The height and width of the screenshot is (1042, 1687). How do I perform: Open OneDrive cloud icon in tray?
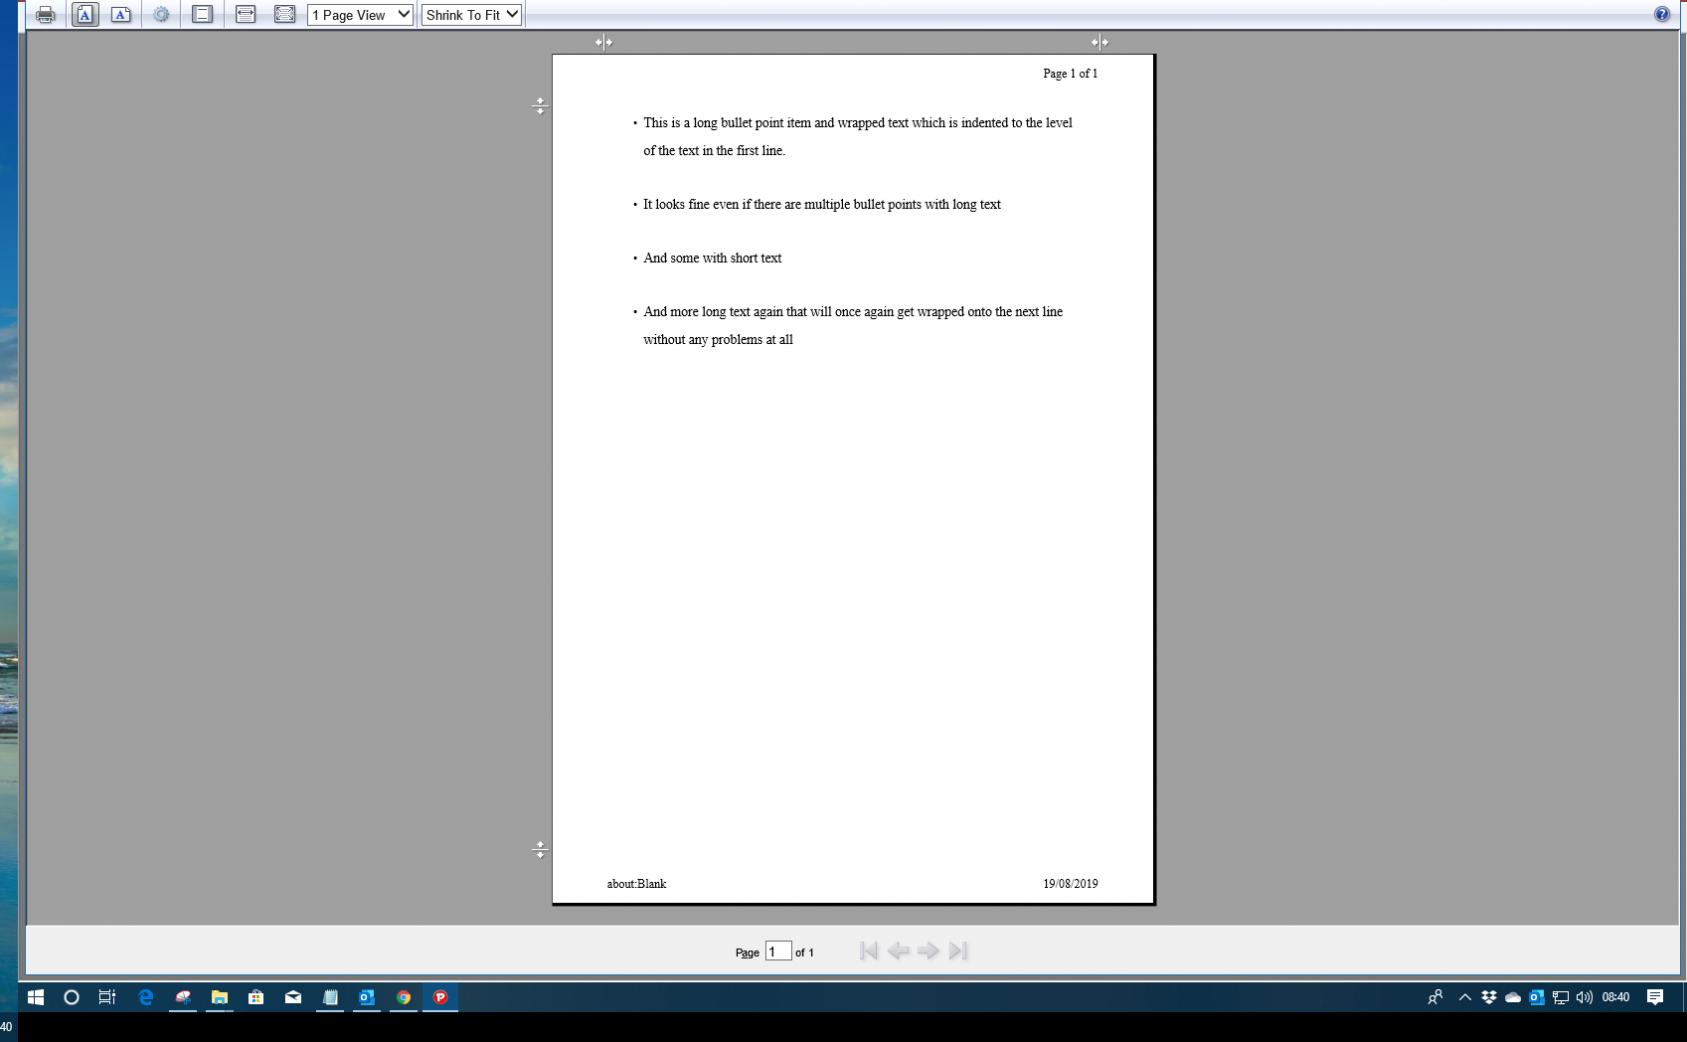1513,997
